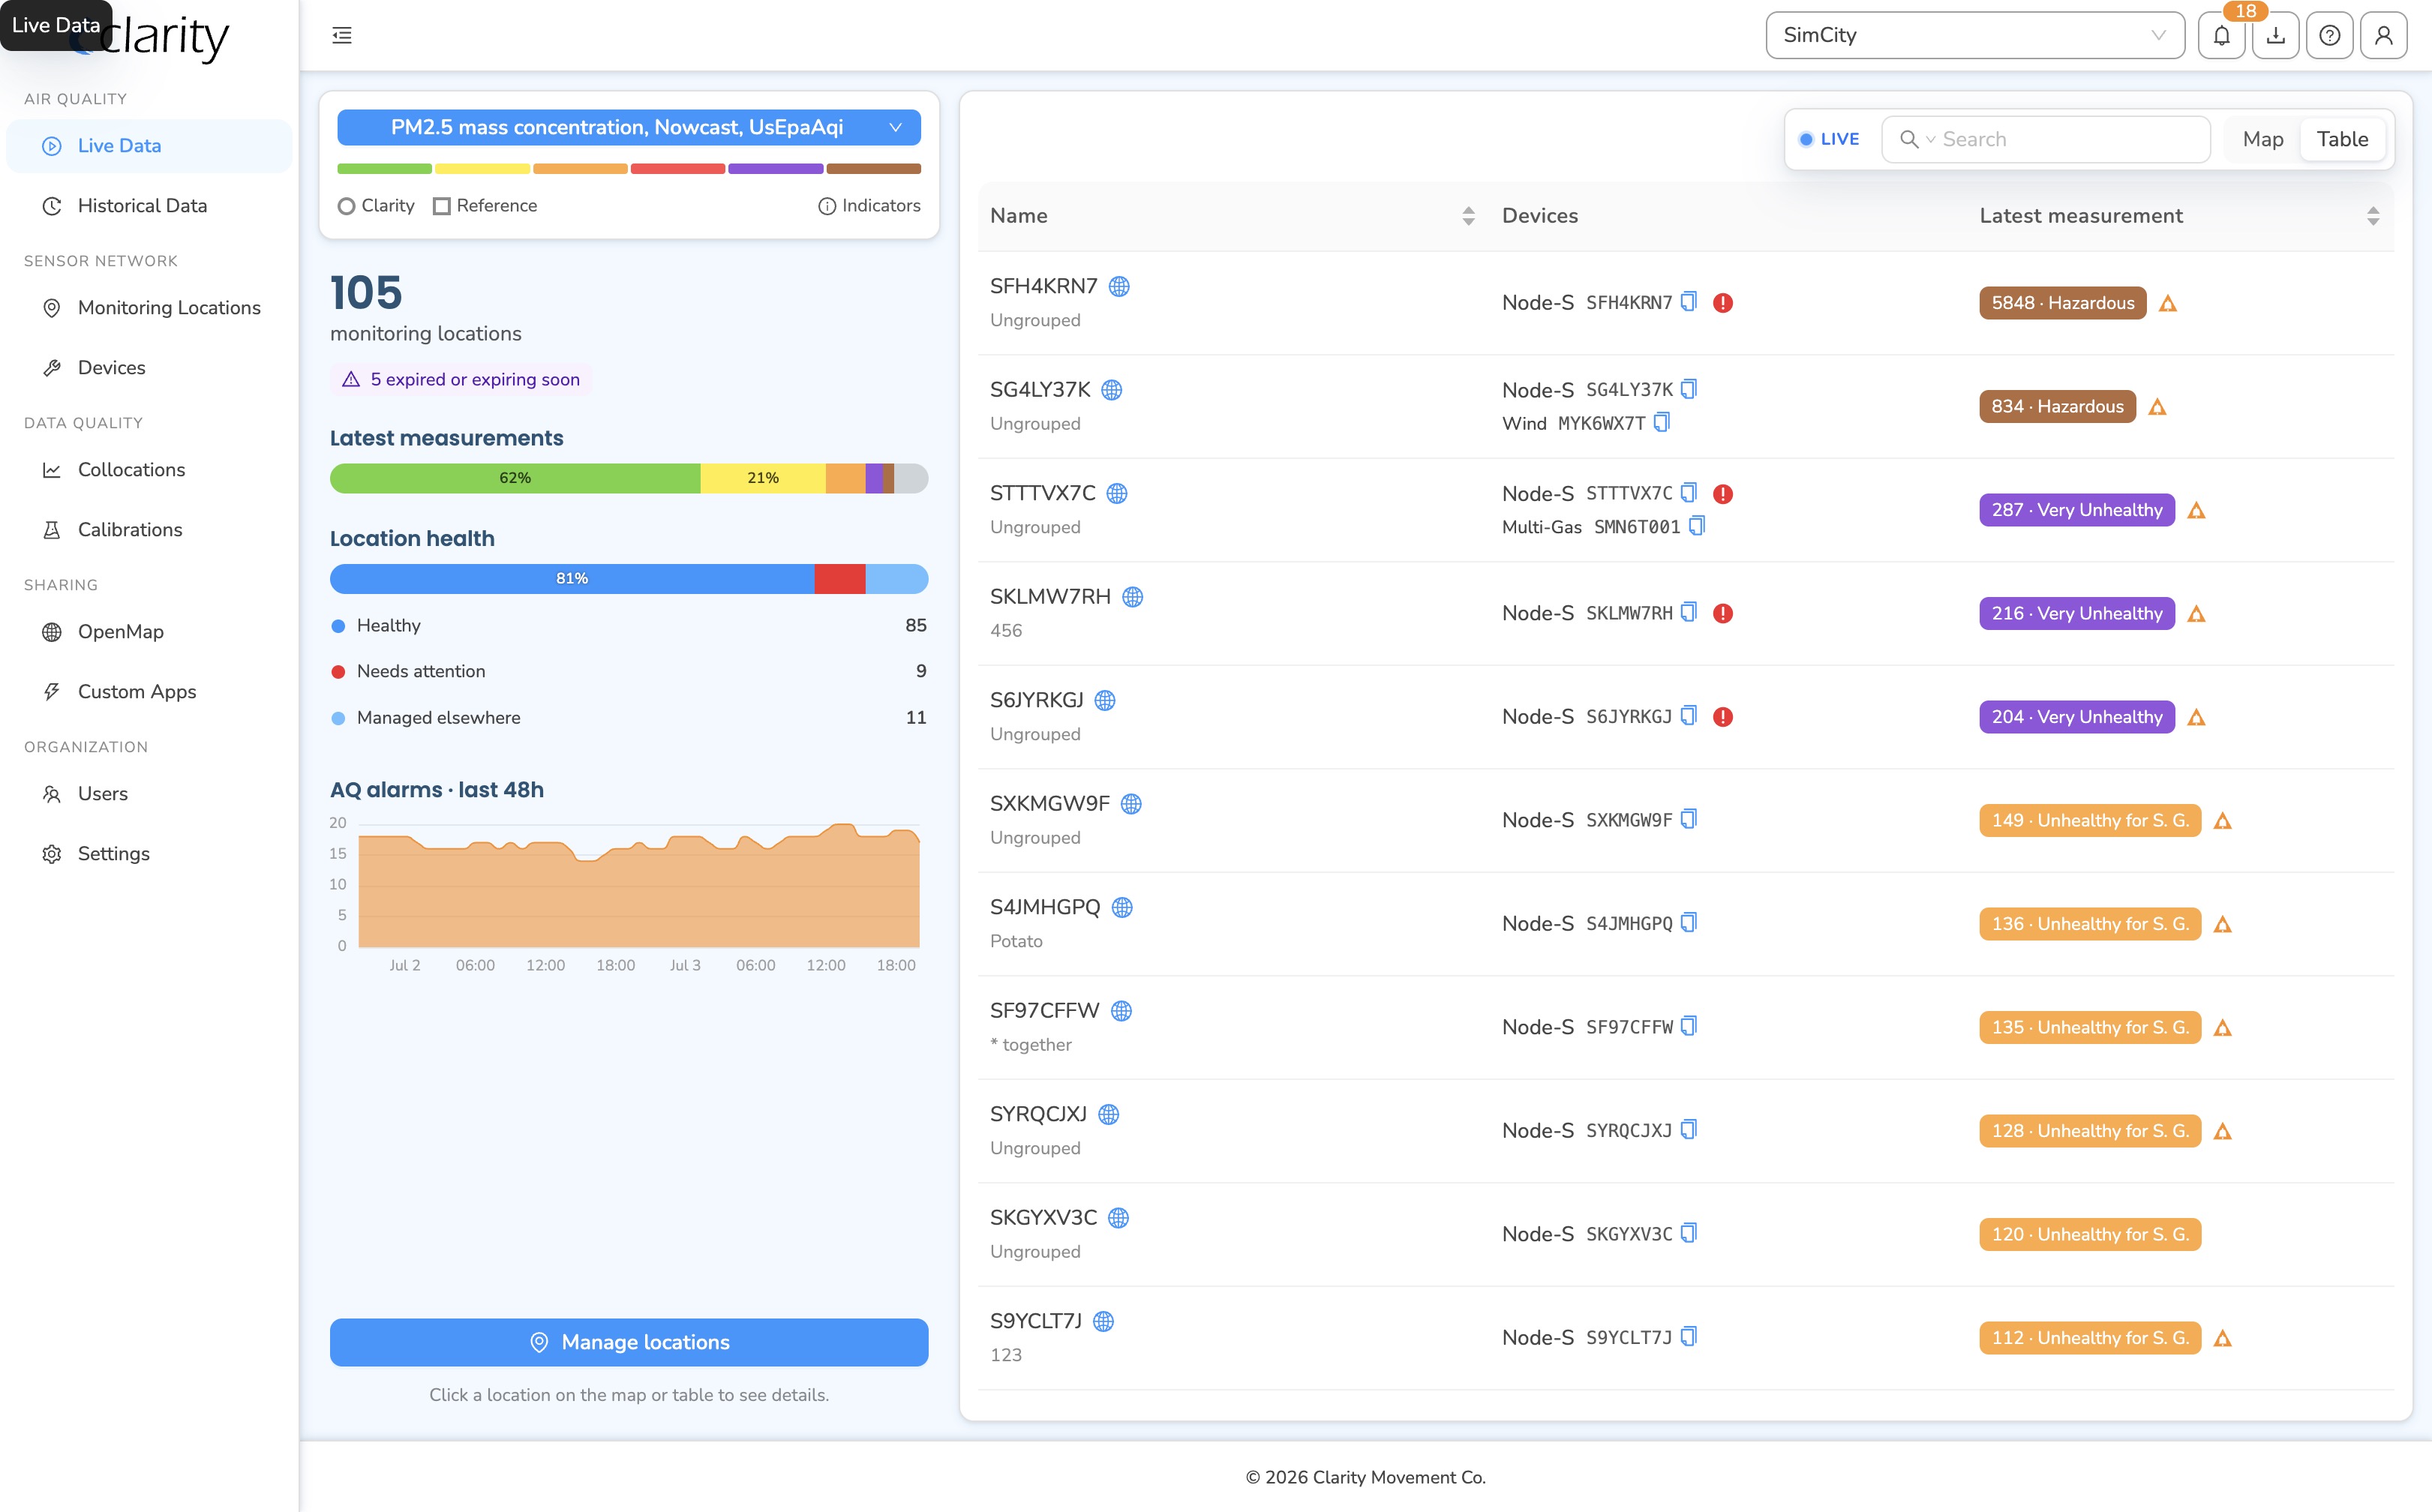Click warning triangle beside 5848 Hazardous
Image resolution: width=2432 pixels, height=1512 pixels.
tap(2168, 304)
